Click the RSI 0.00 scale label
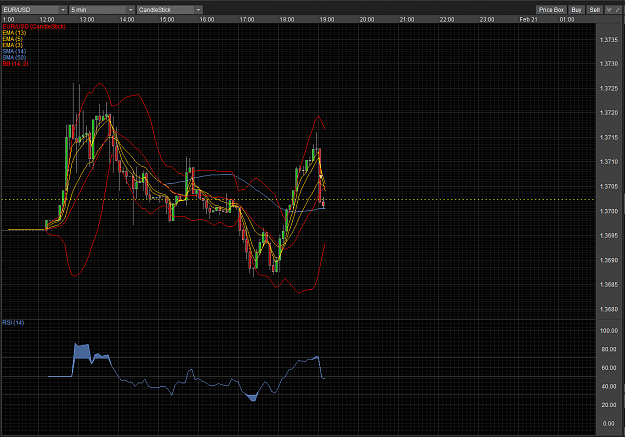The image size is (625, 437). (609, 423)
